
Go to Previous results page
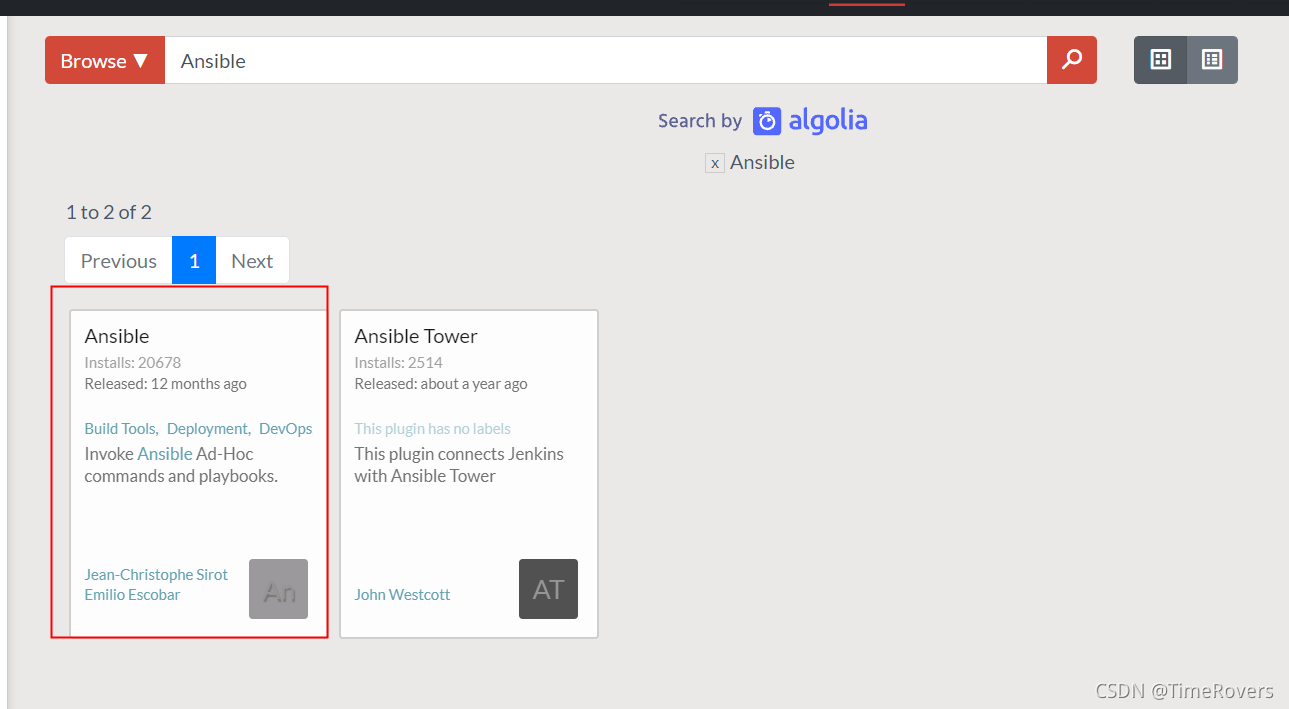coord(118,261)
